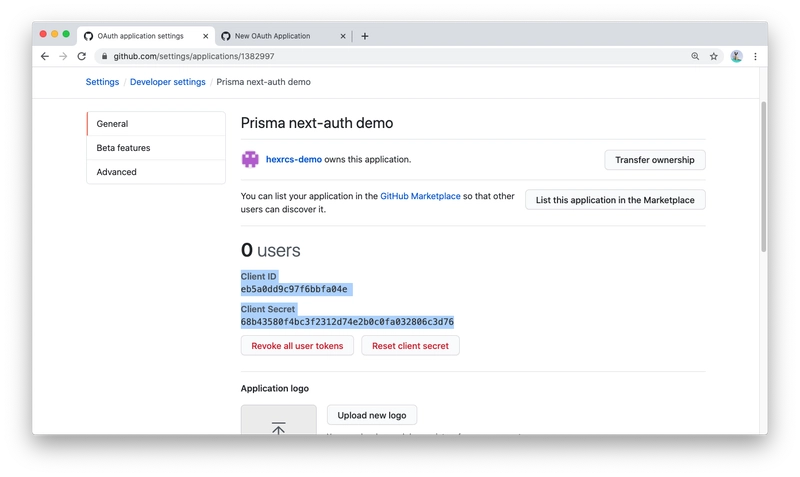Click the Prisma next-auth demo heading
The image size is (800, 477).
pyautogui.click(x=317, y=123)
